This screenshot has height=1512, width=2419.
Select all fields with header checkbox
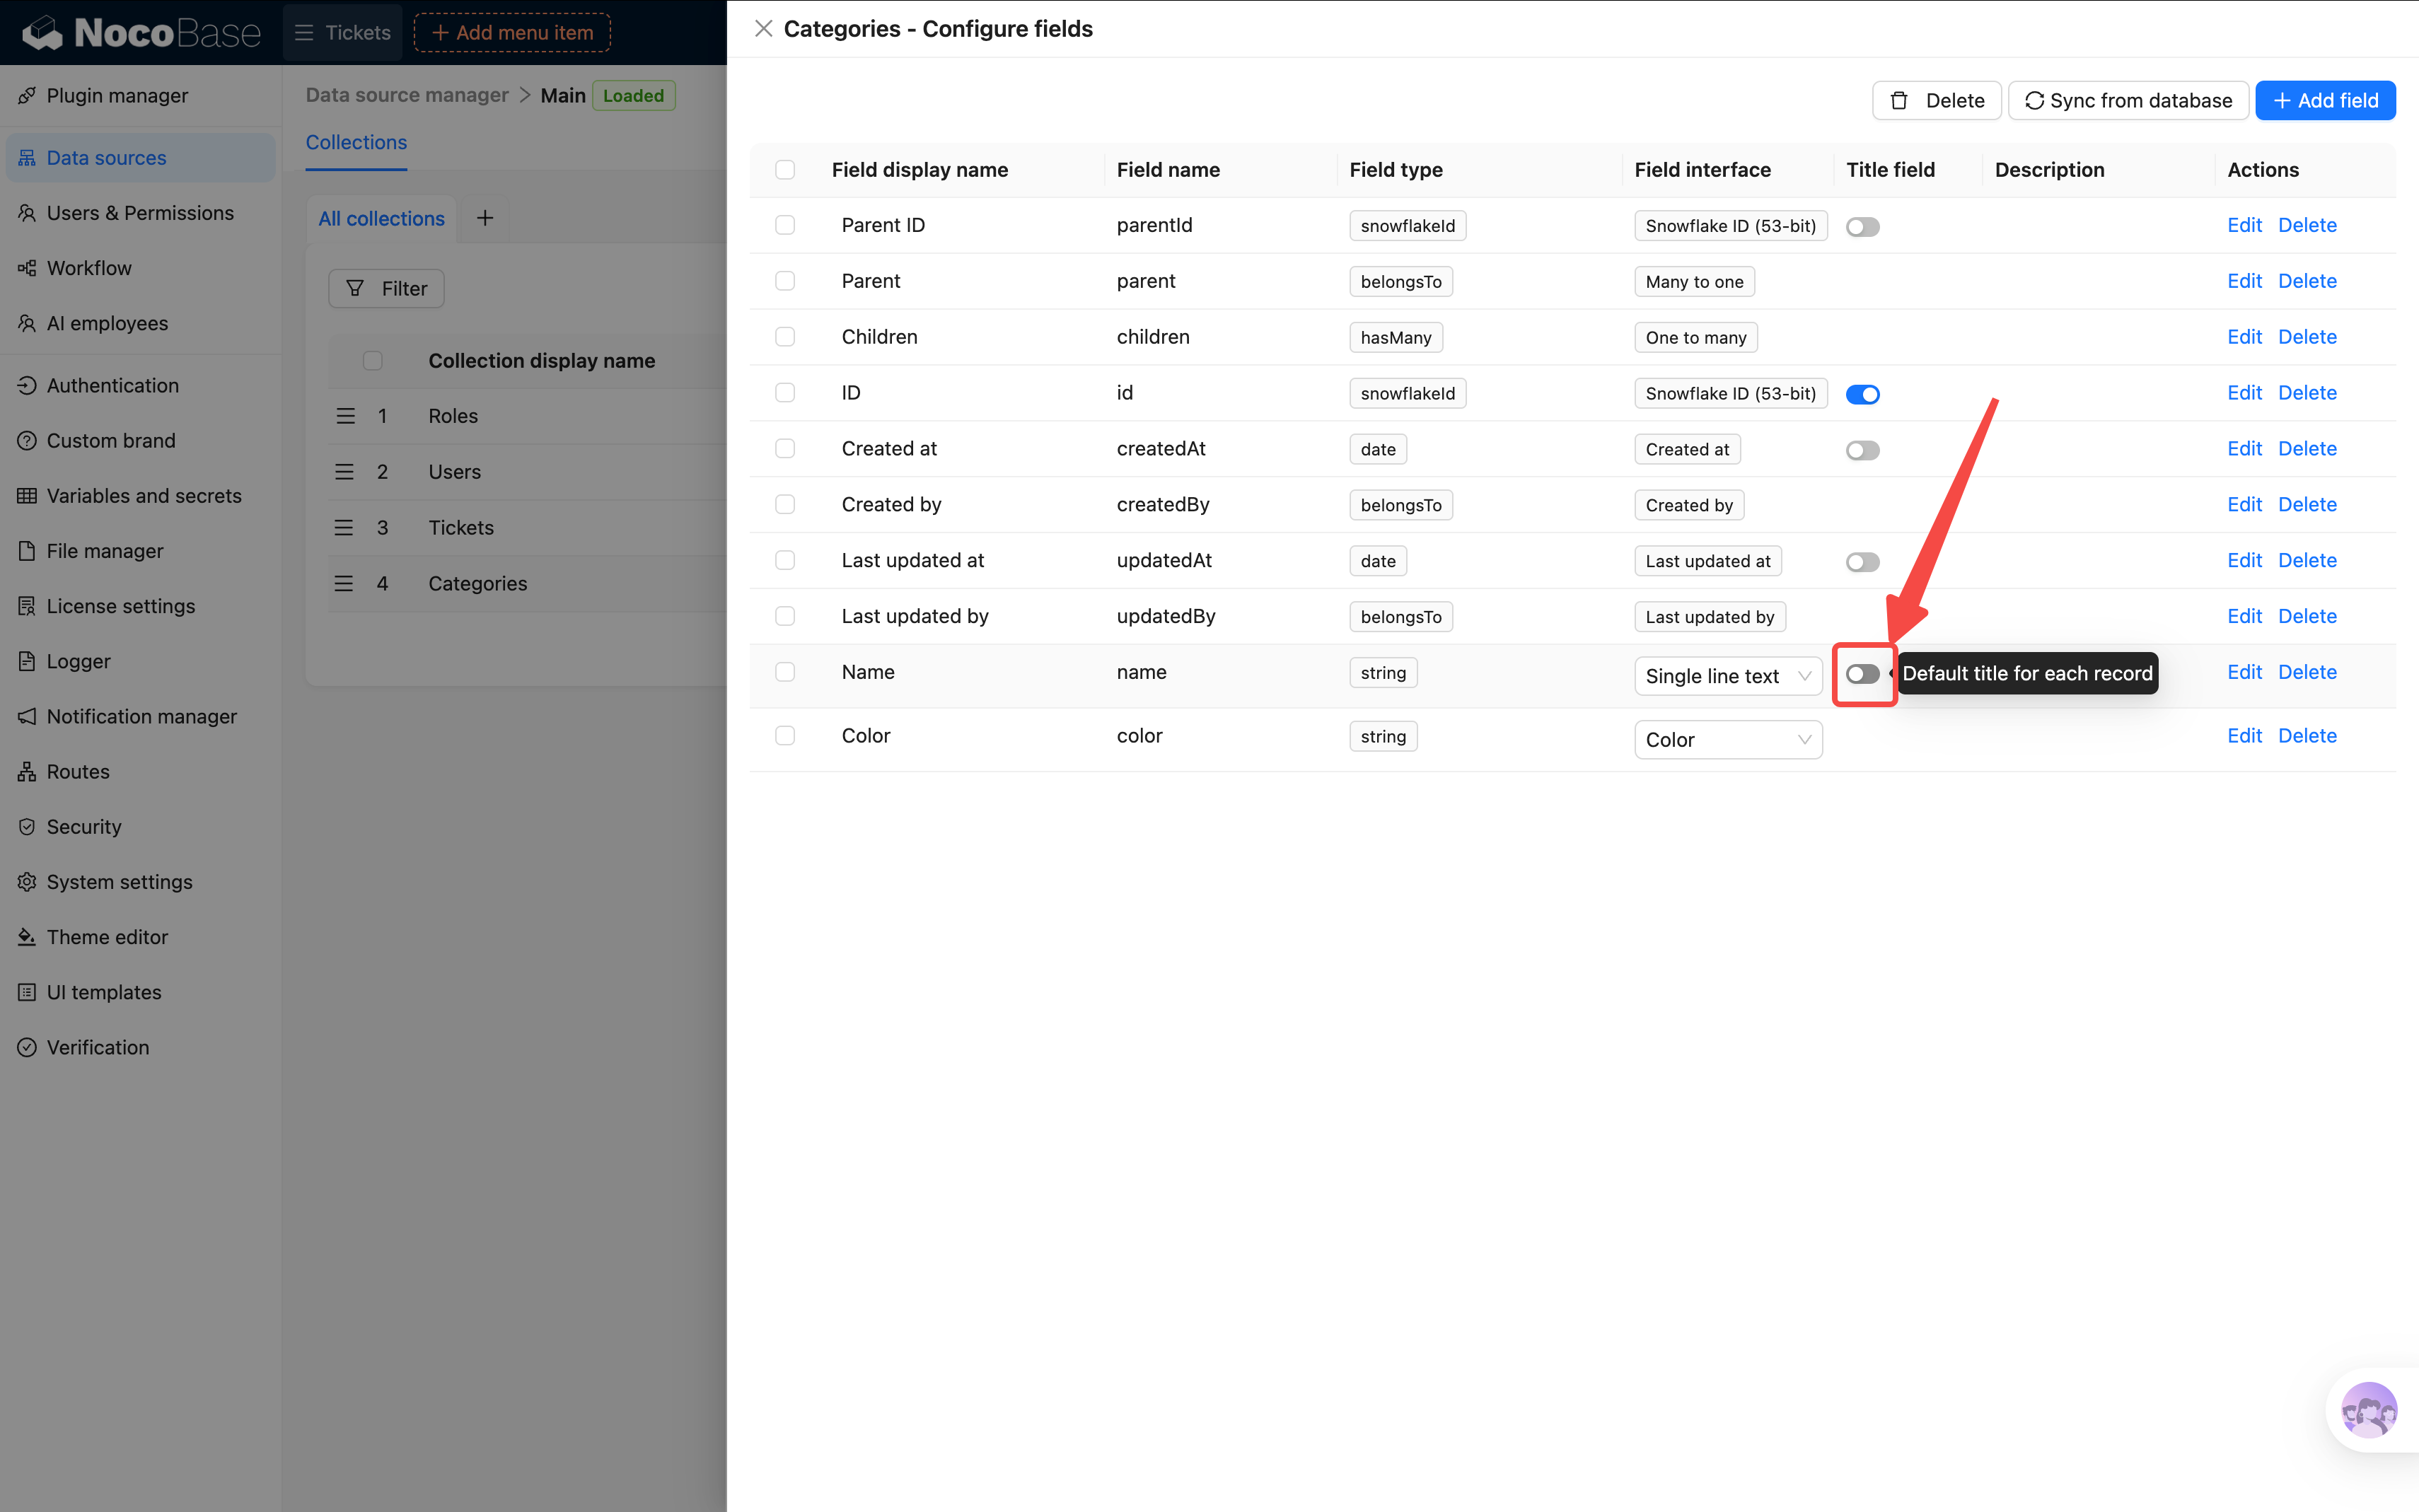pos(785,170)
